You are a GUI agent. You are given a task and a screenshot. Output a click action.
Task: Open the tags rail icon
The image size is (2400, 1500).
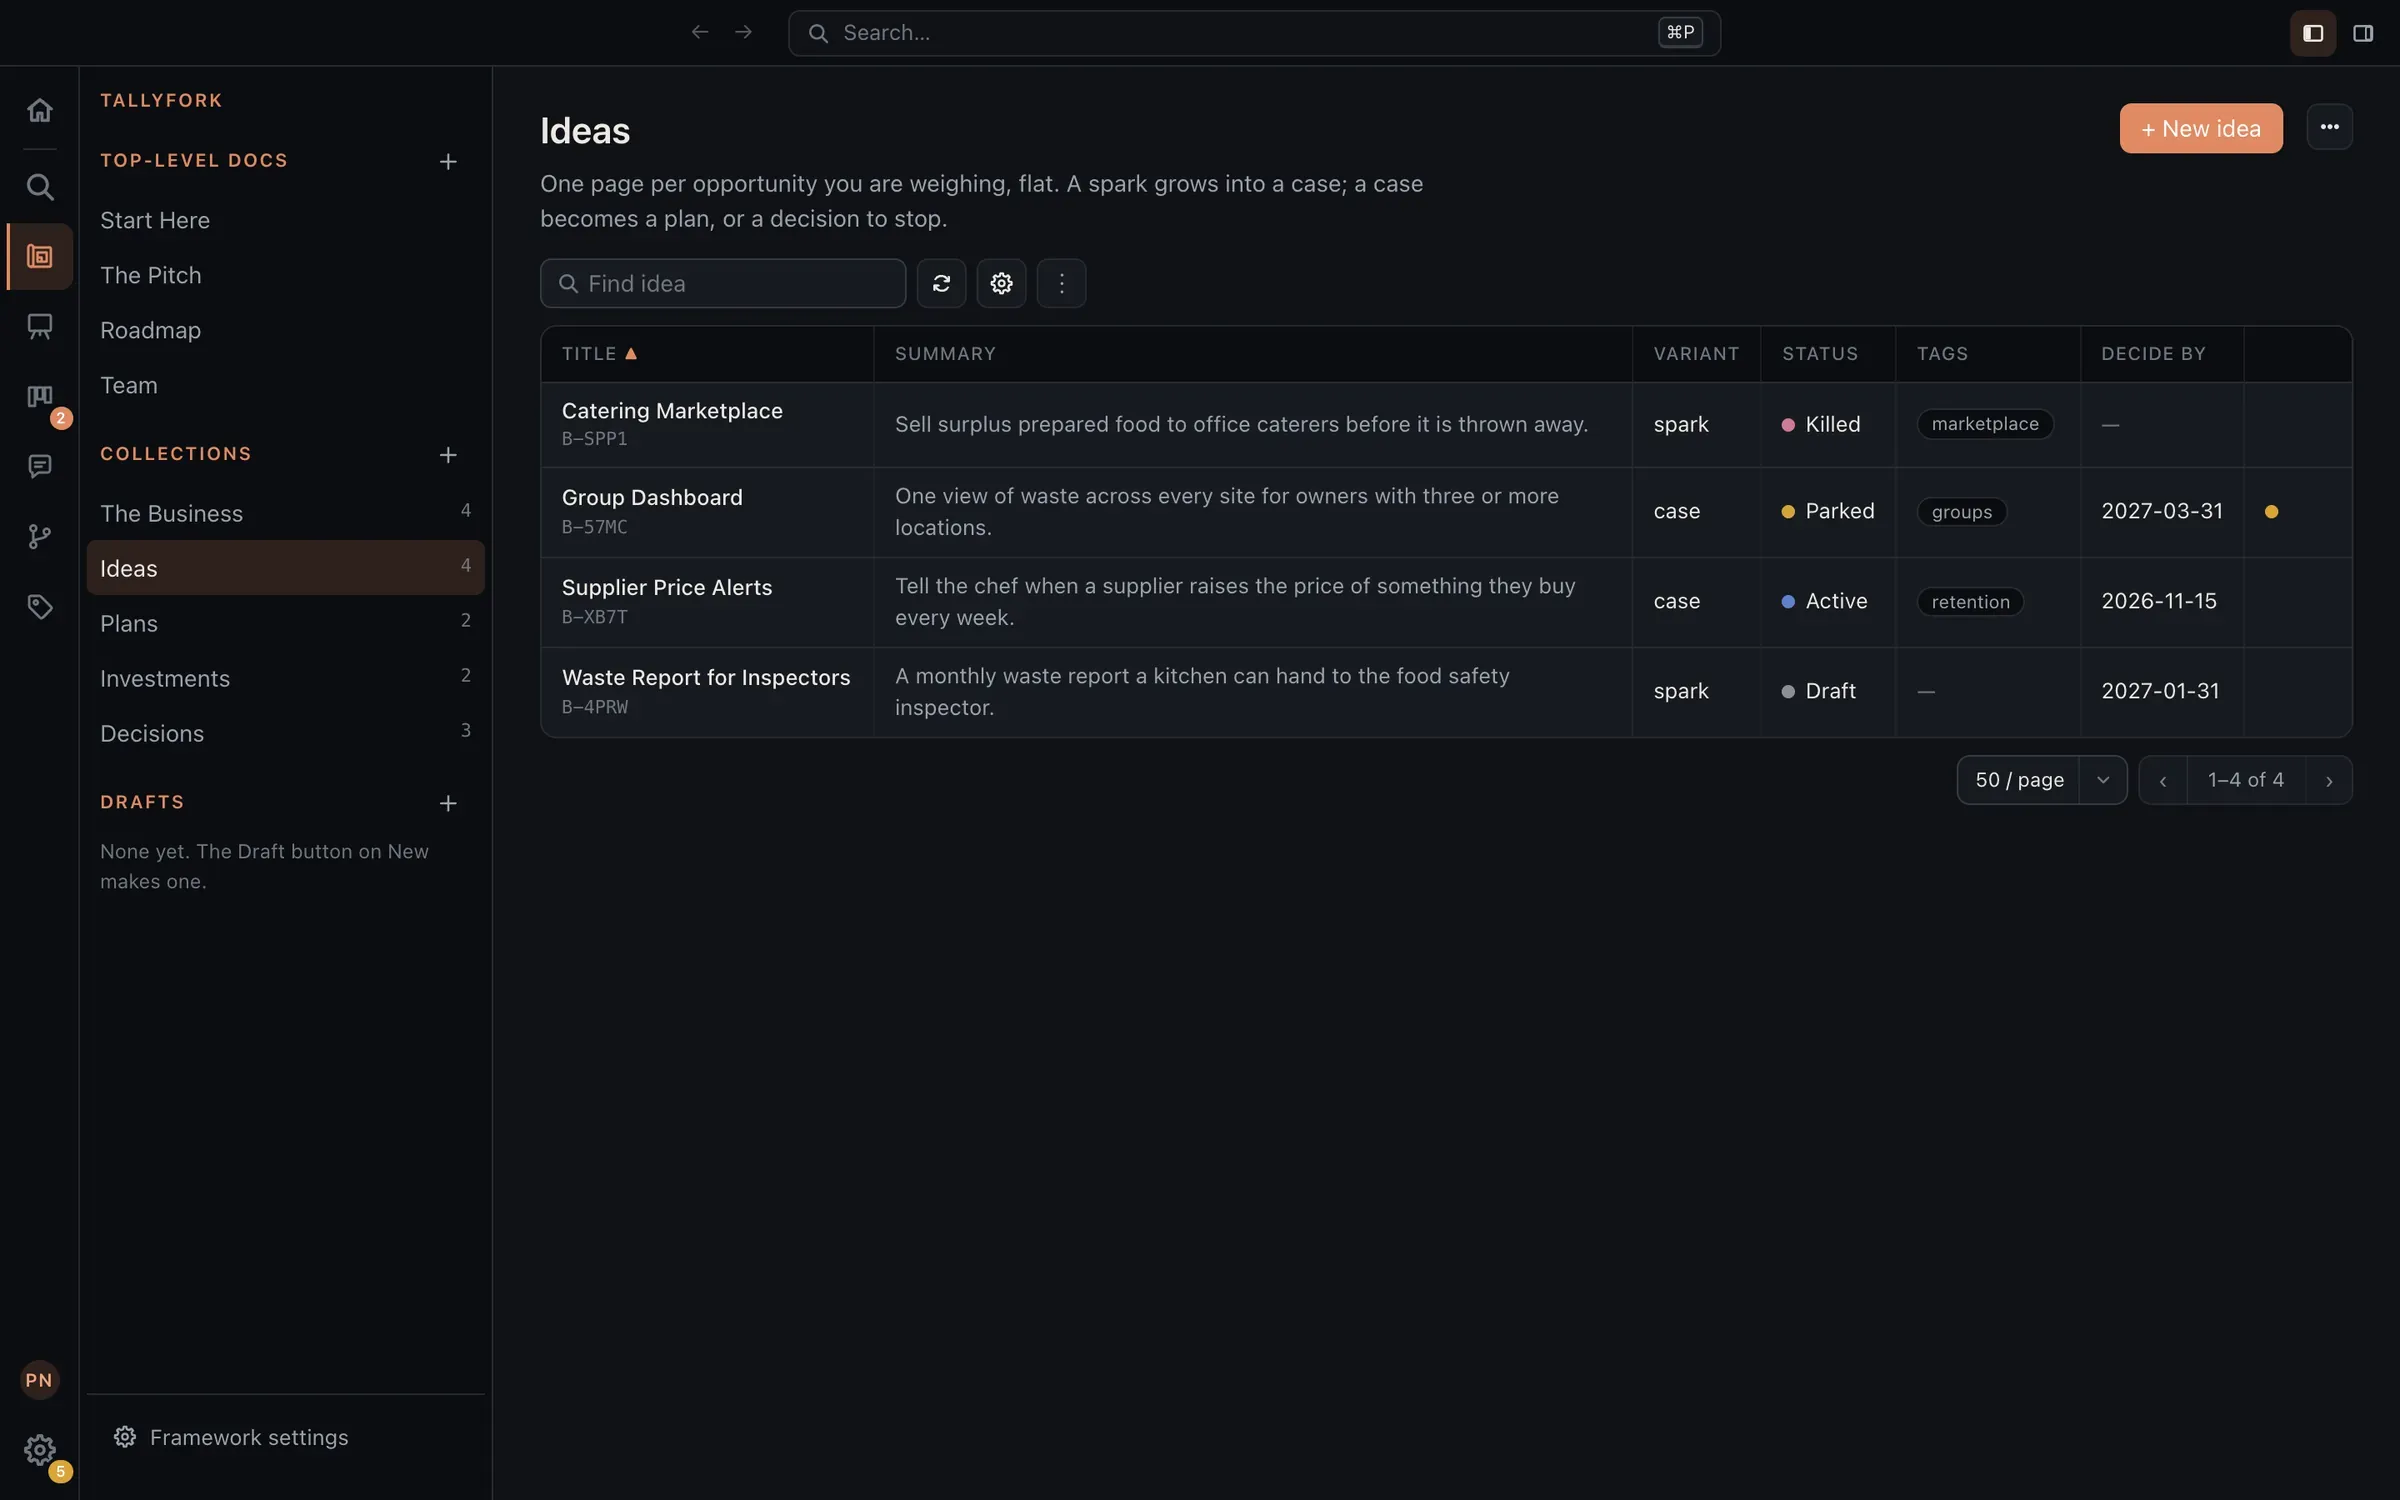39,607
